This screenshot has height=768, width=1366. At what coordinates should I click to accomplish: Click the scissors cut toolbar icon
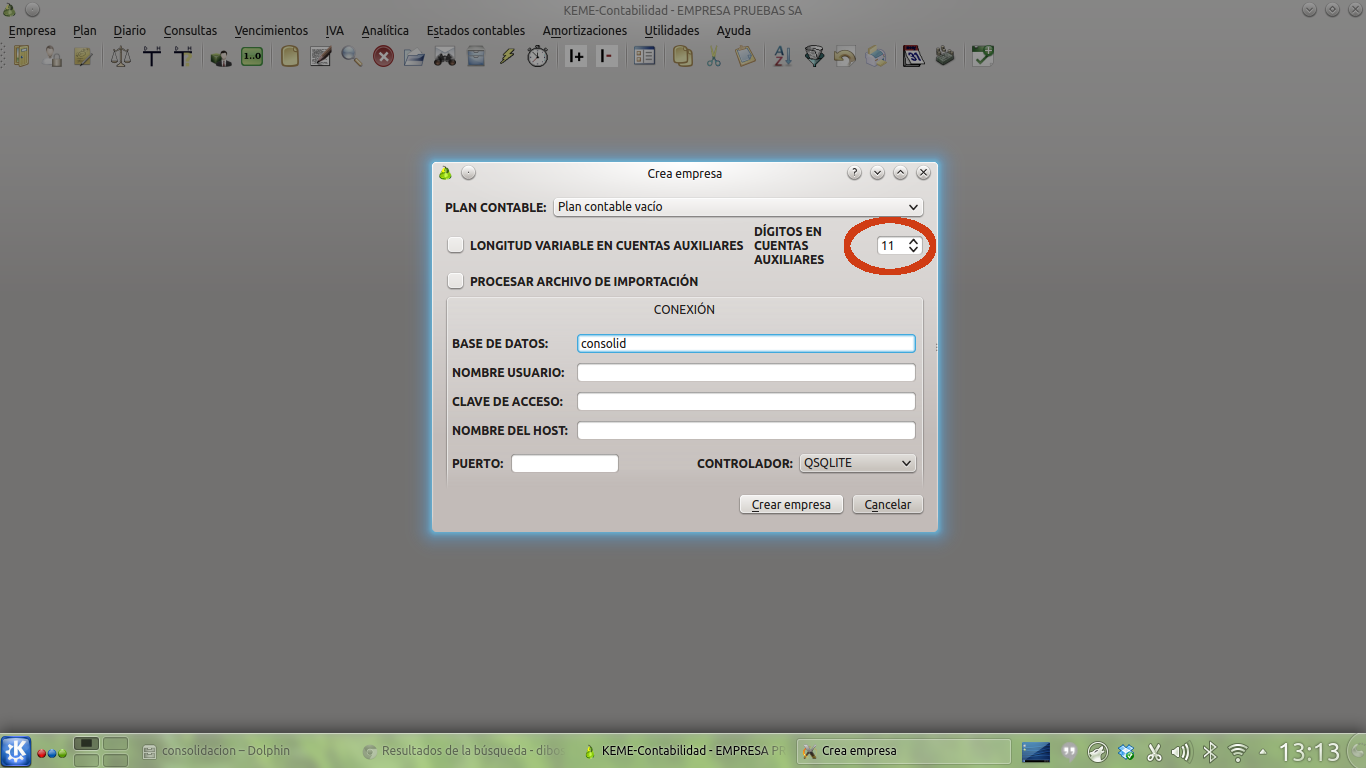tap(714, 57)
